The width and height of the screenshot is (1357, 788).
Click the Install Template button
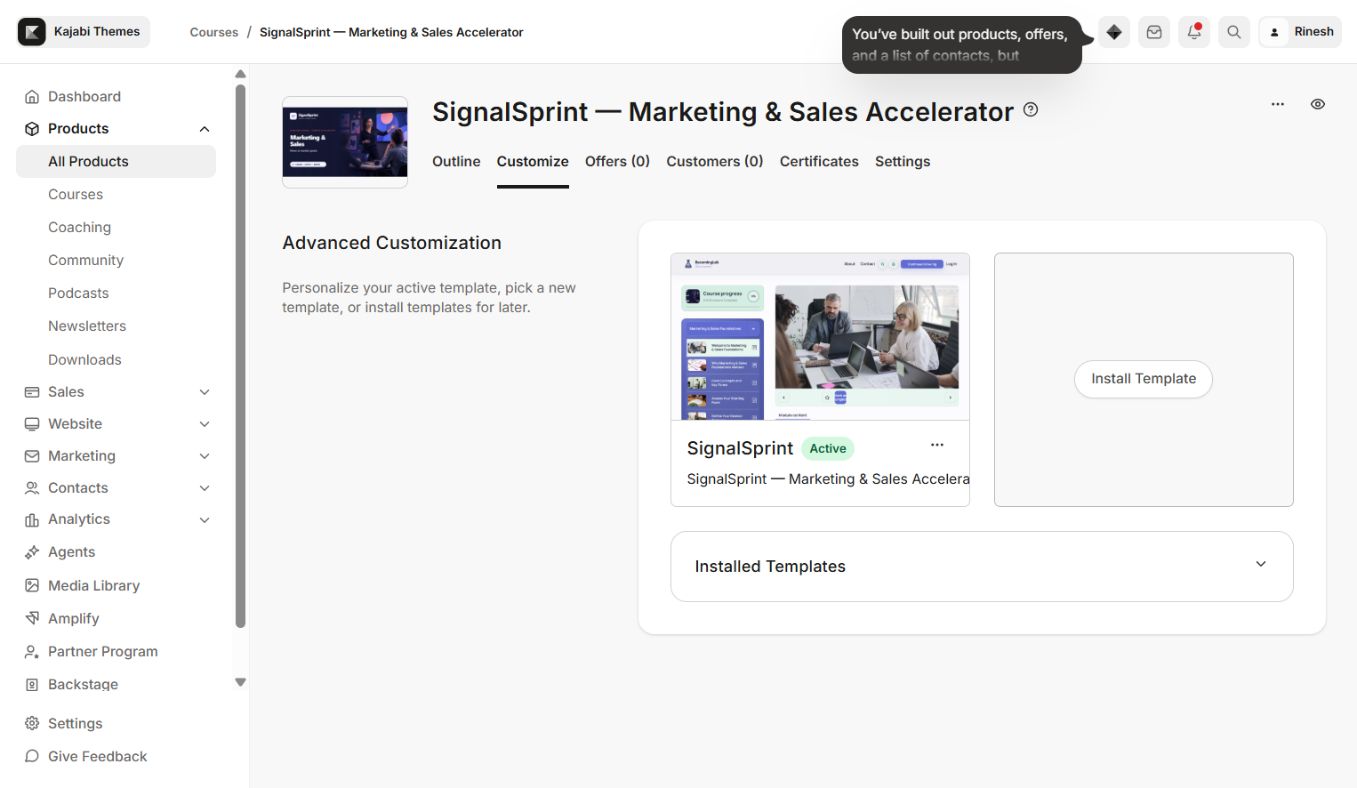1143,379
